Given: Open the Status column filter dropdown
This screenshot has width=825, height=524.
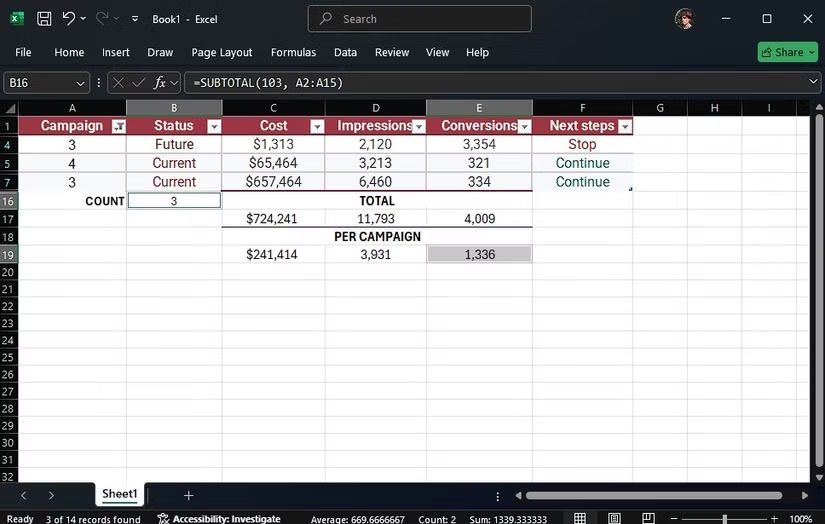Looking at the screenshot, I should coord(214,126).
